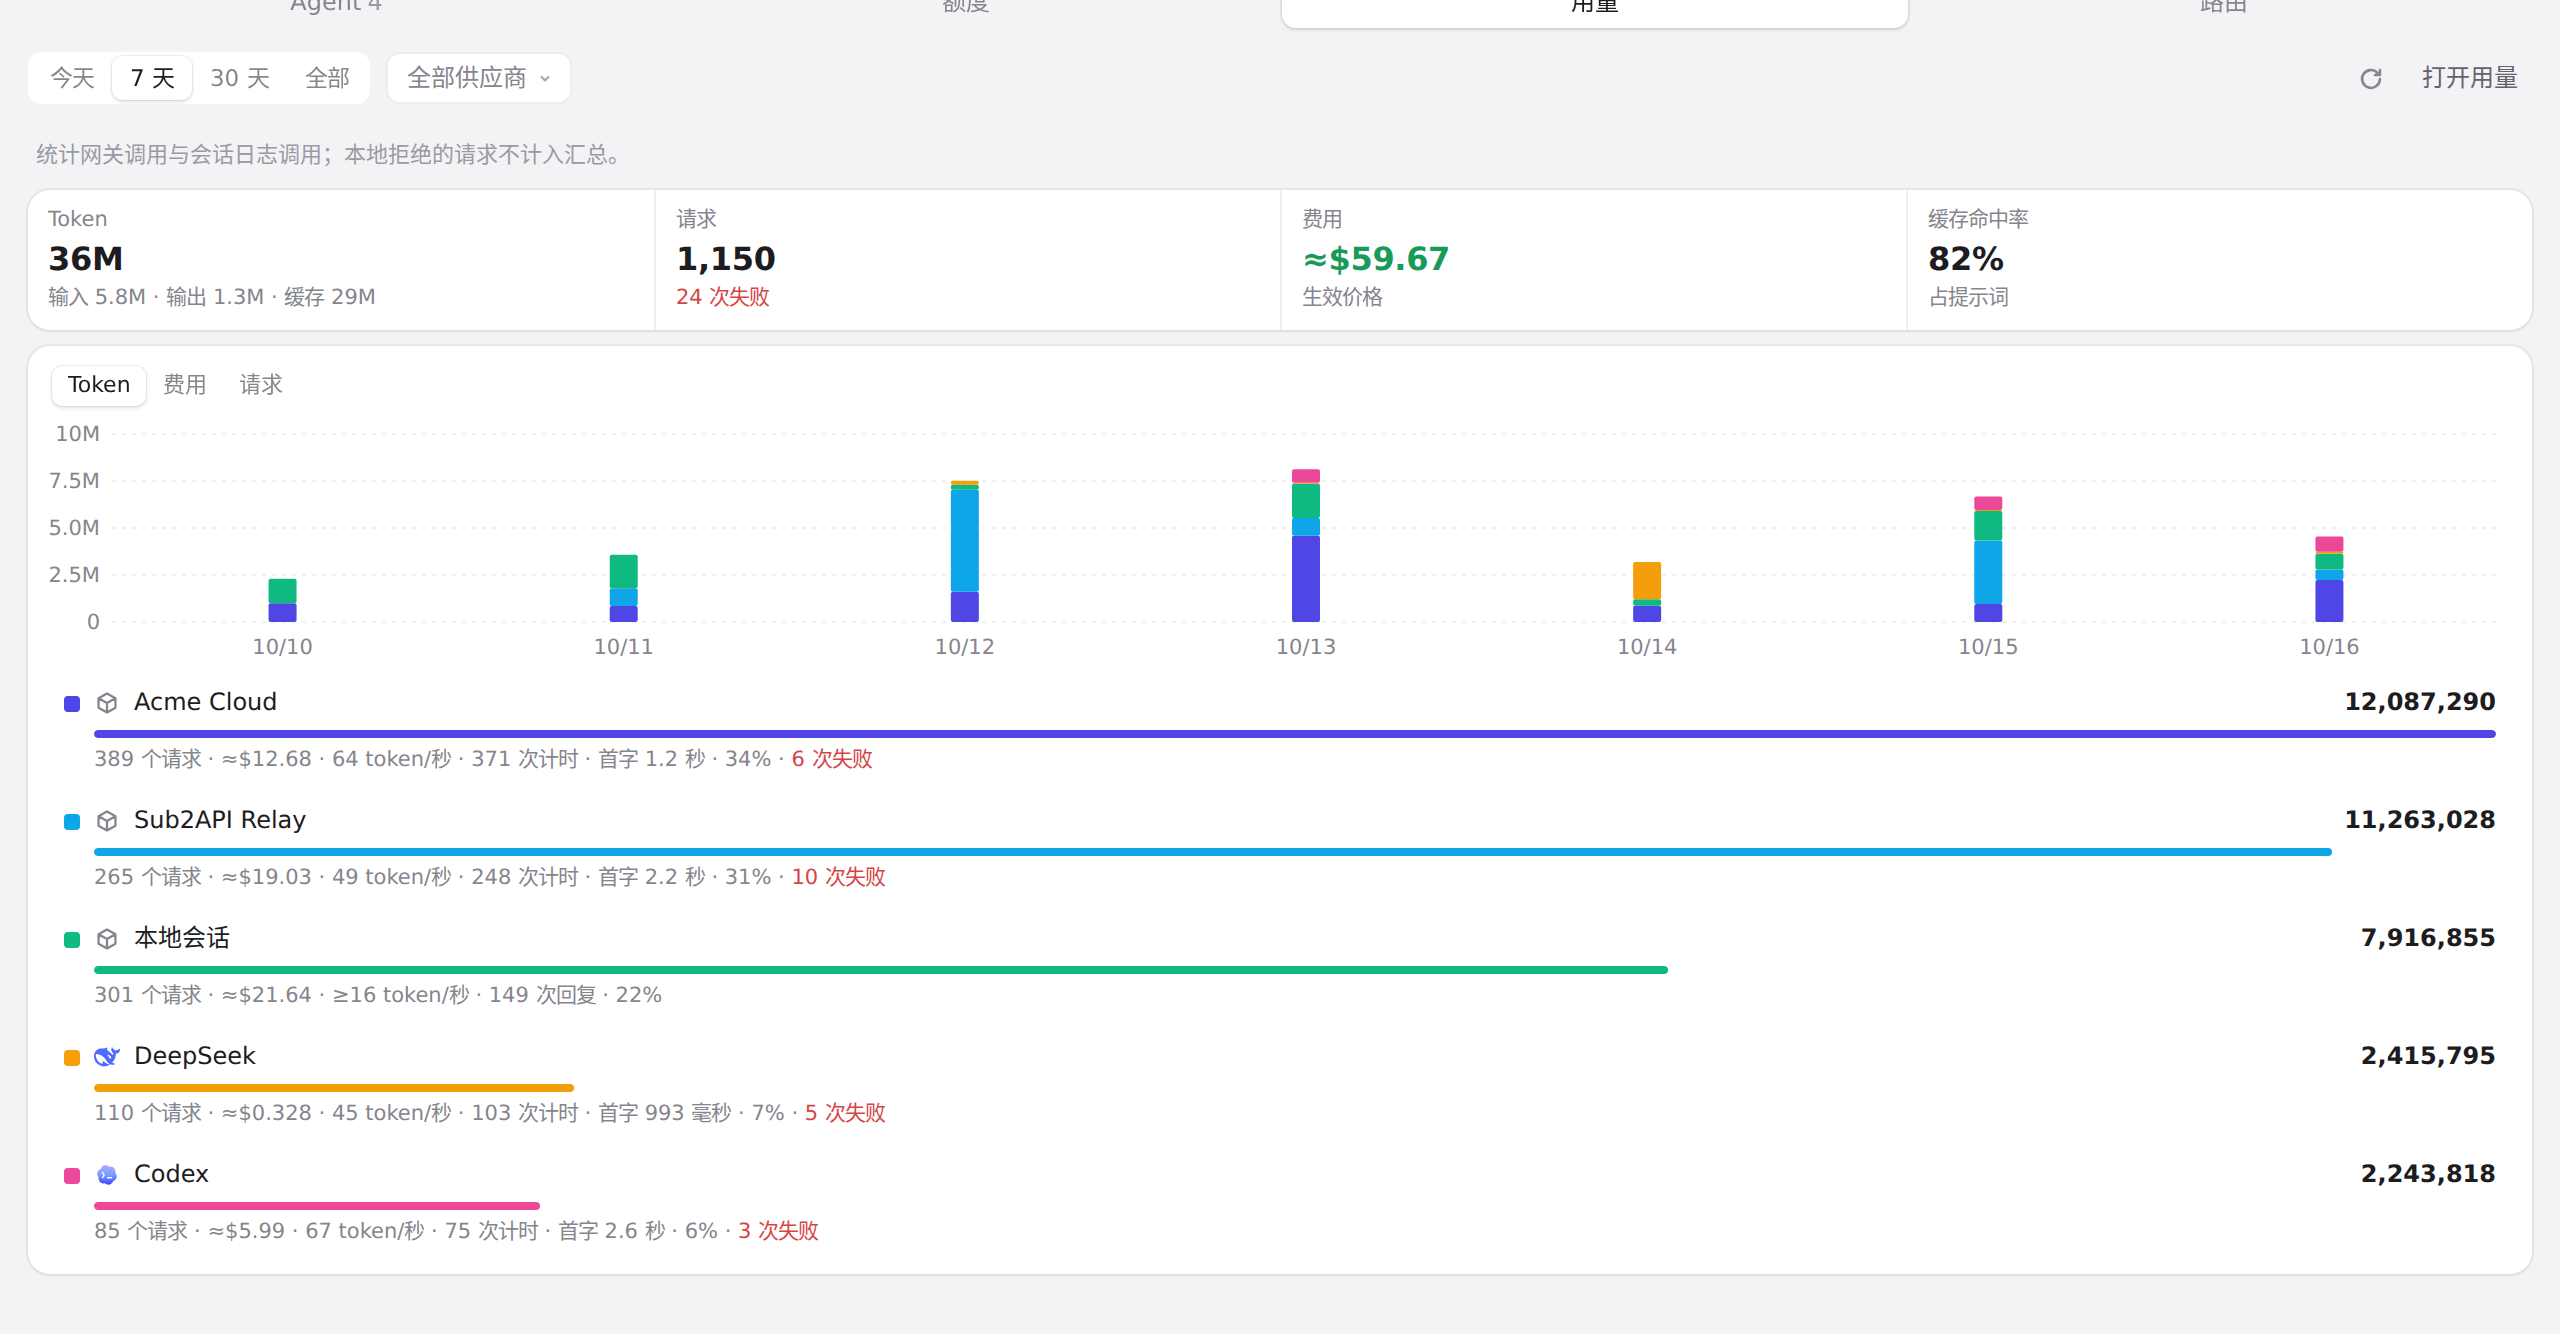Open the 全部供应商 dropdown
2560x1334 pixels.
[x=479, y=78]
